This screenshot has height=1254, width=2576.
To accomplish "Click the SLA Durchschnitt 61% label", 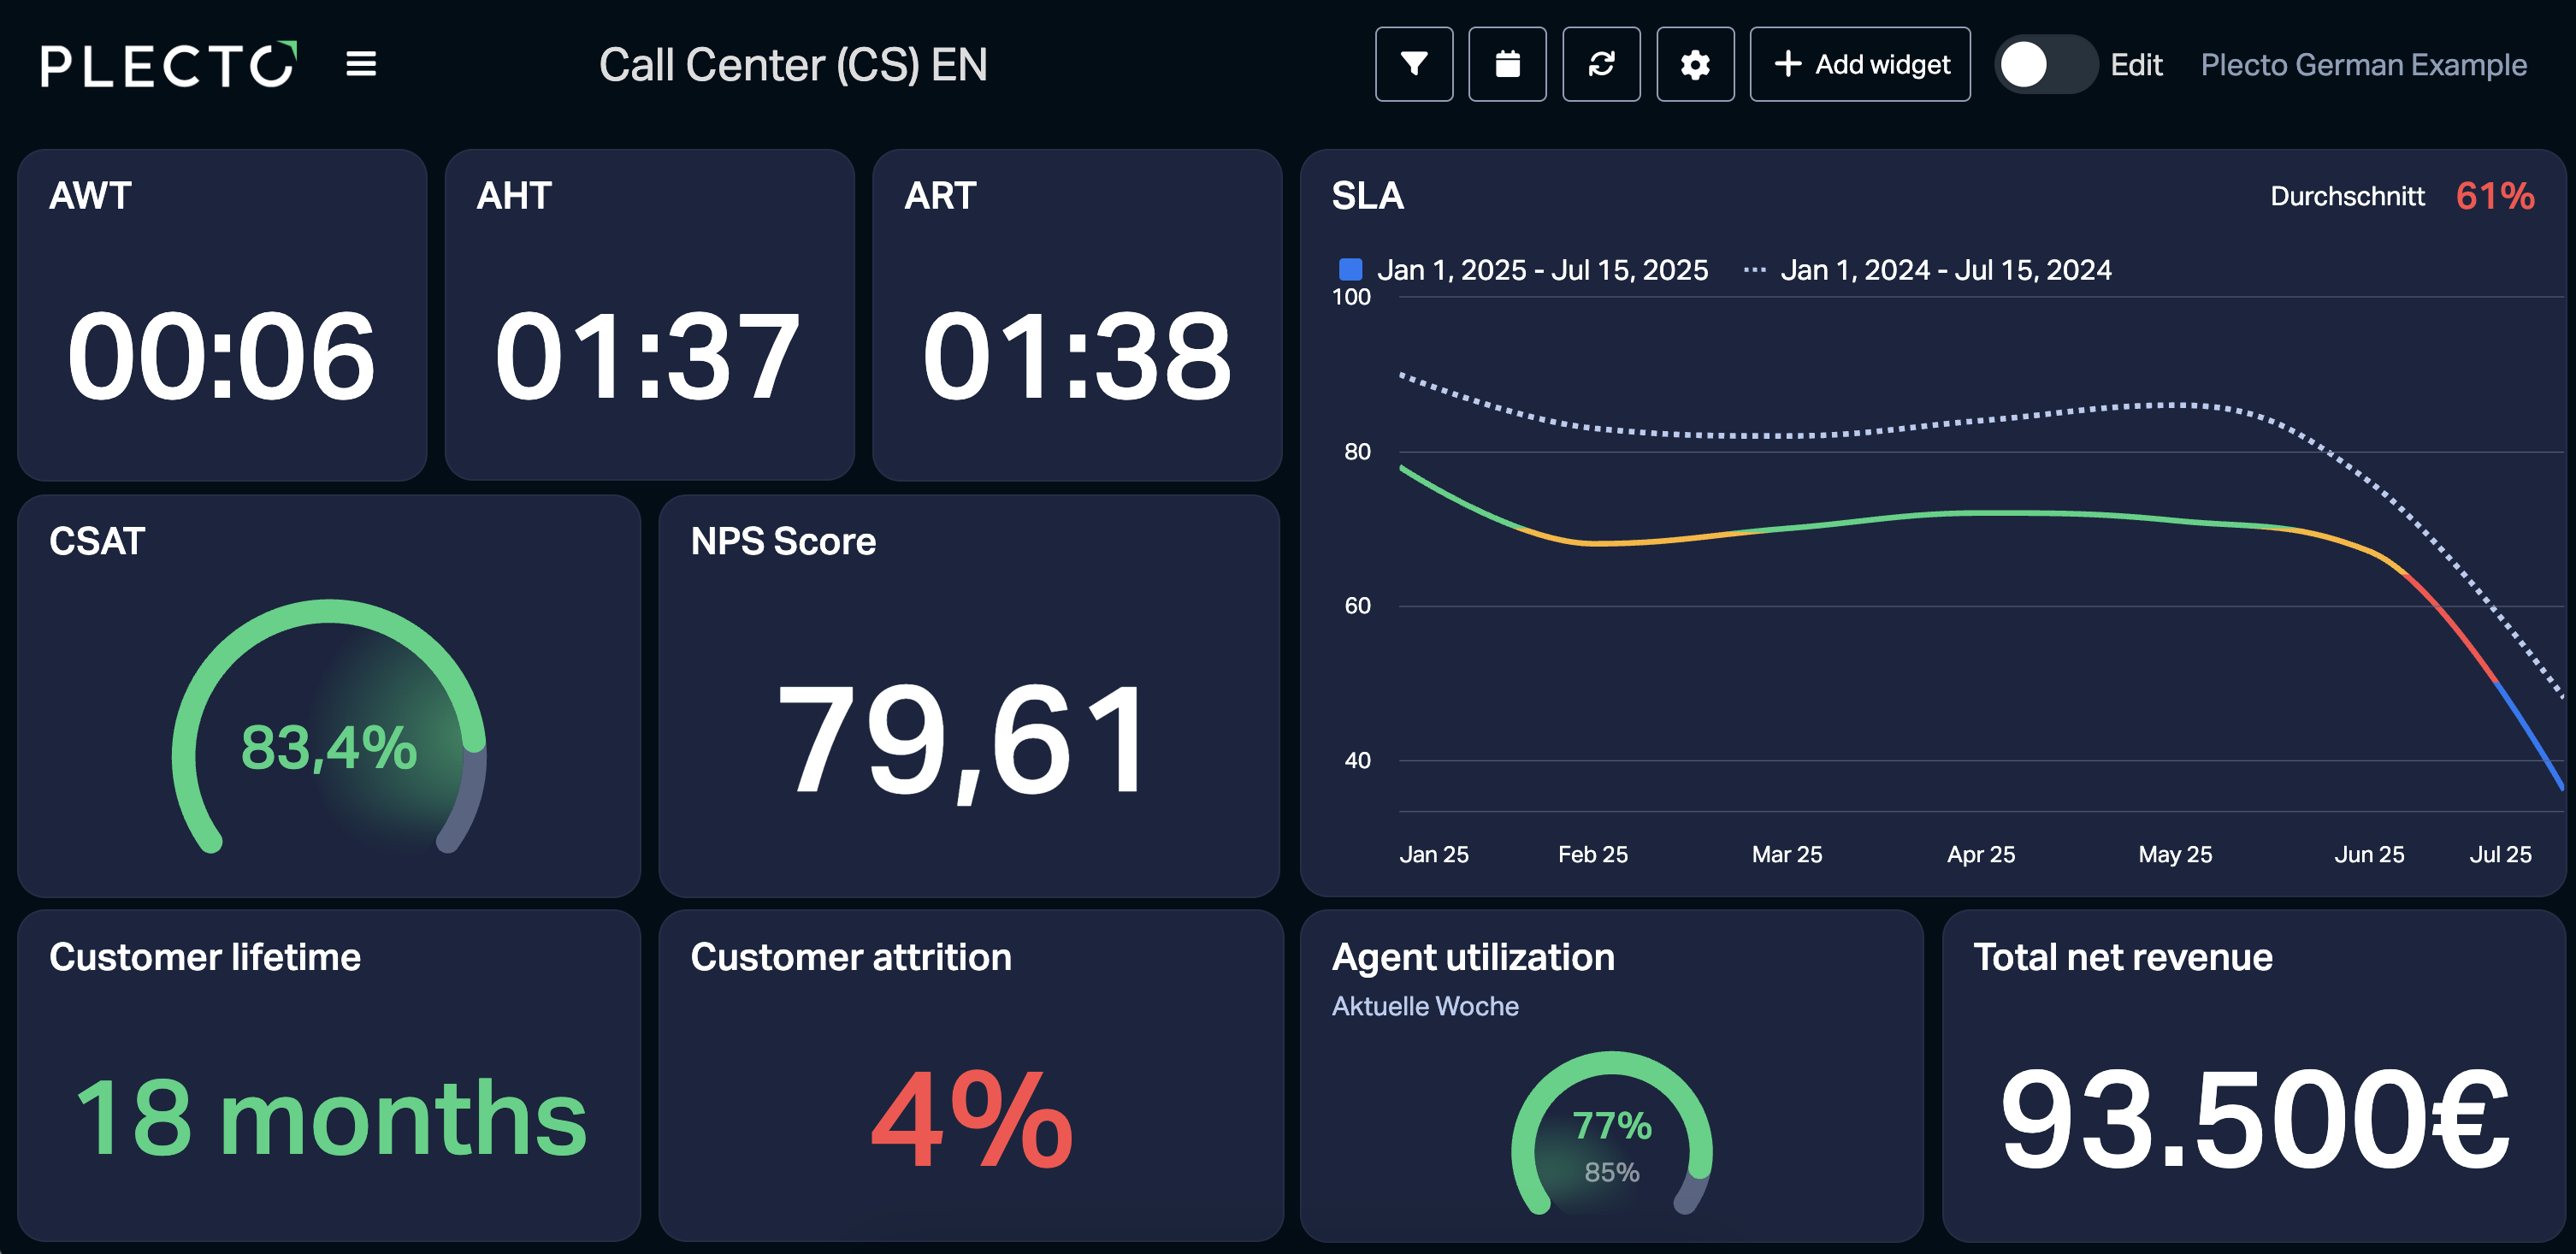I will (2402, 196).
